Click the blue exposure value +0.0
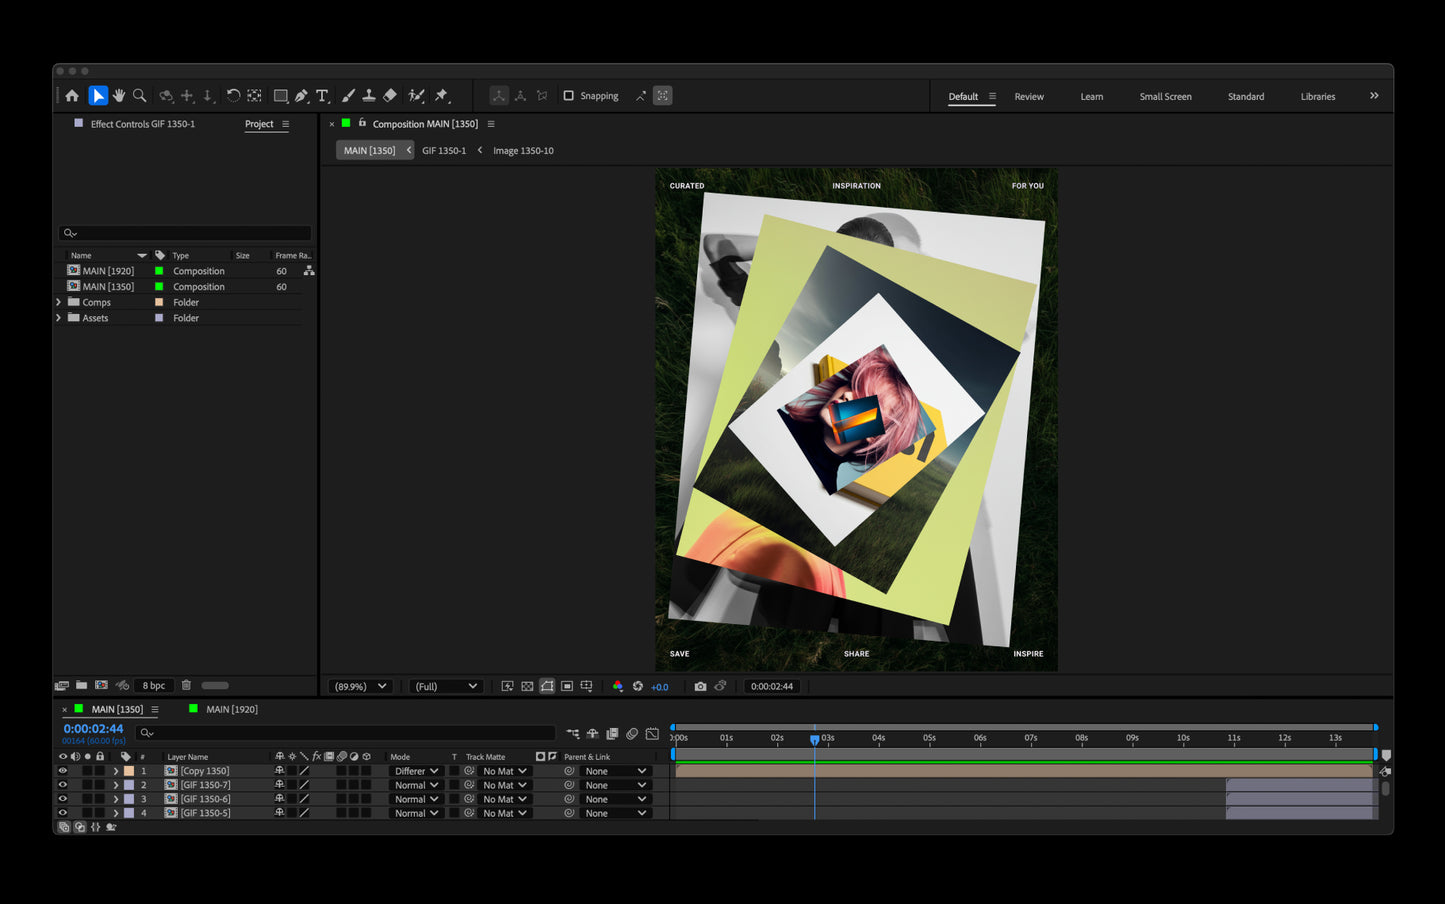 click(660, 687)
